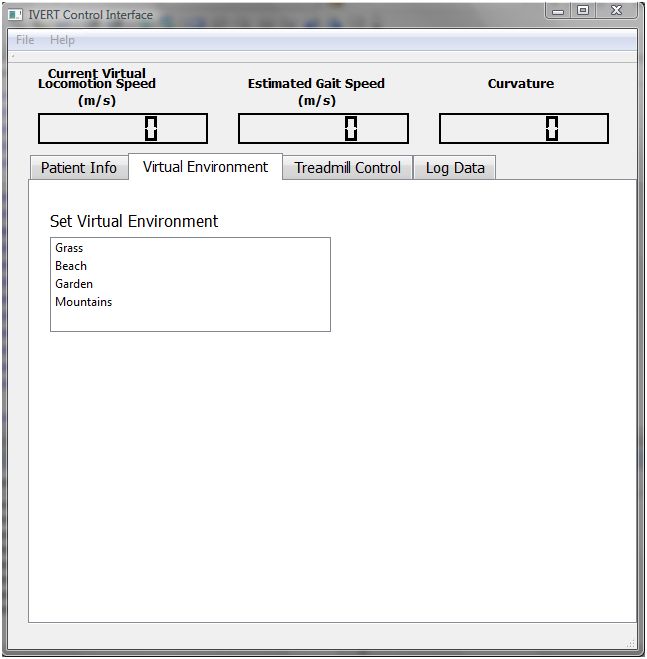Switch to the Patient Info tab
The width and height of the screenshot is (647, 659).
pos(79,168)
